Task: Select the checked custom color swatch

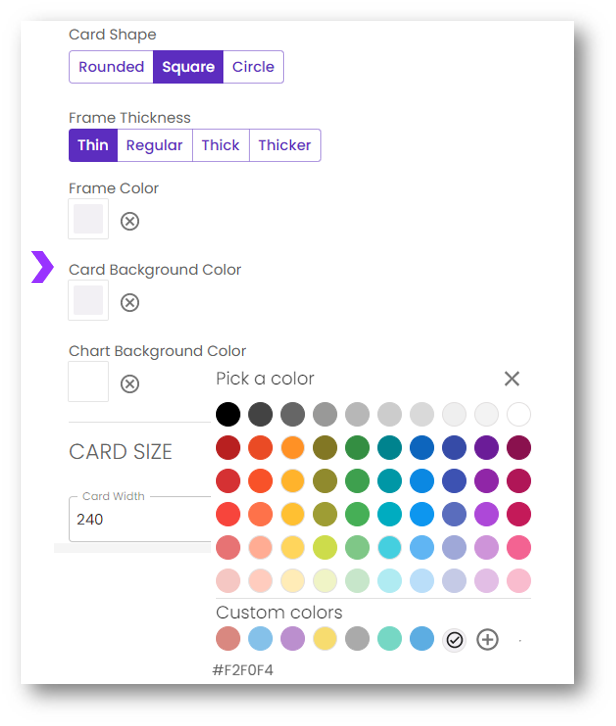Action: click(x=455, y=640)
